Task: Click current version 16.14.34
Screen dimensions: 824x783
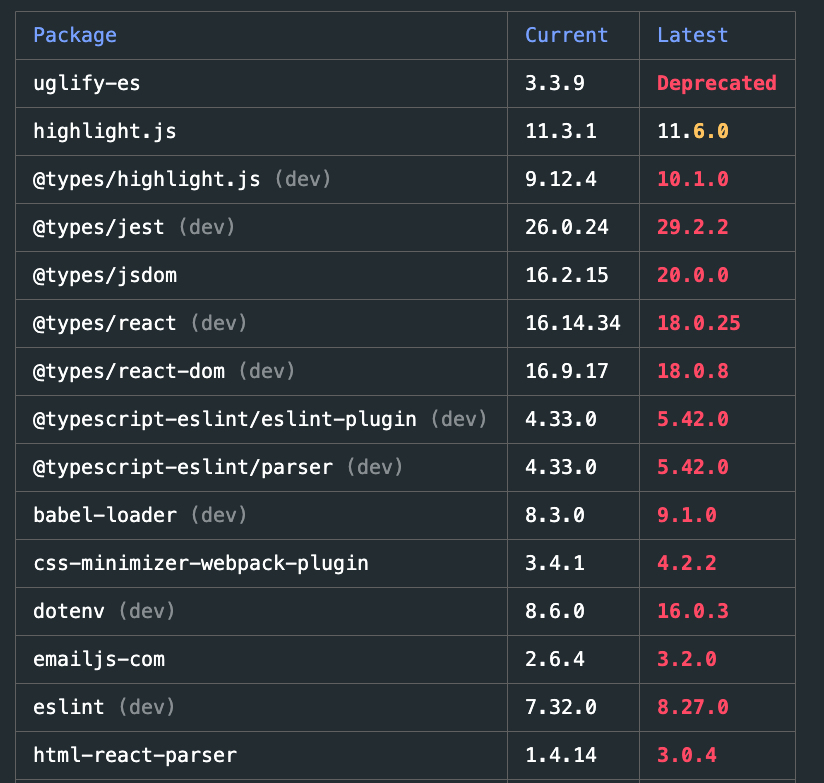Action: pyautogui.click(x=573, y=323)
